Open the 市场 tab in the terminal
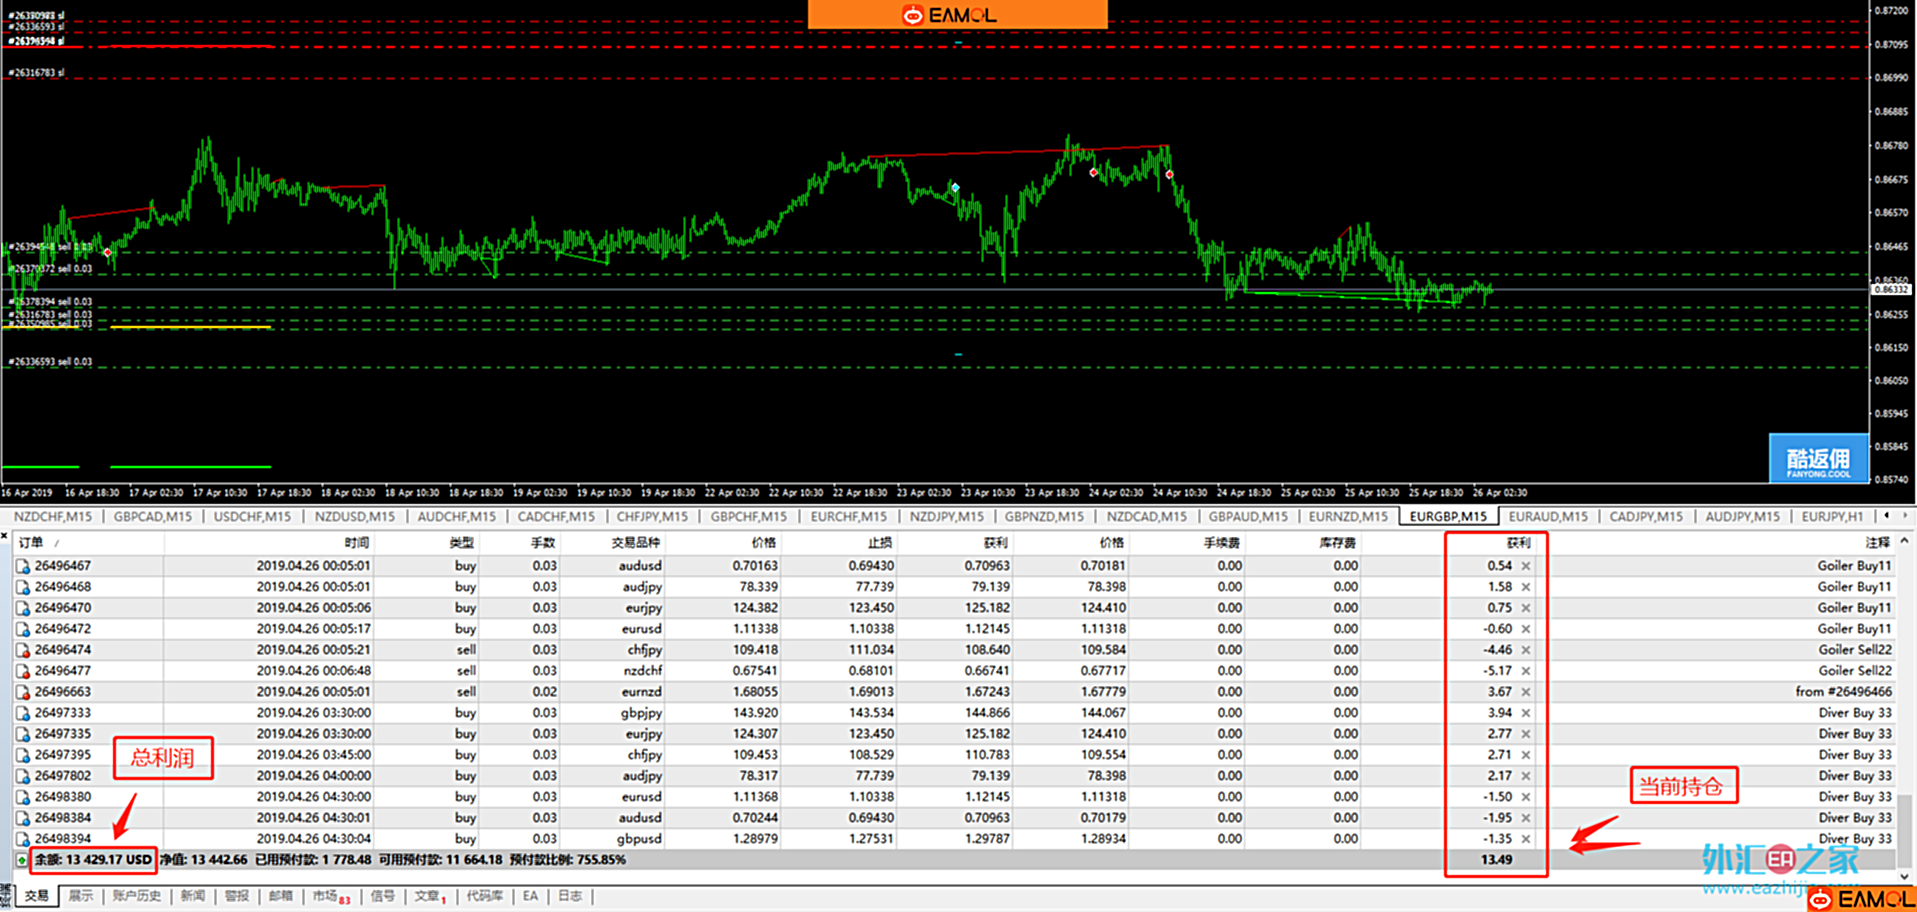The image size is (1917, 912). (325, 896)
